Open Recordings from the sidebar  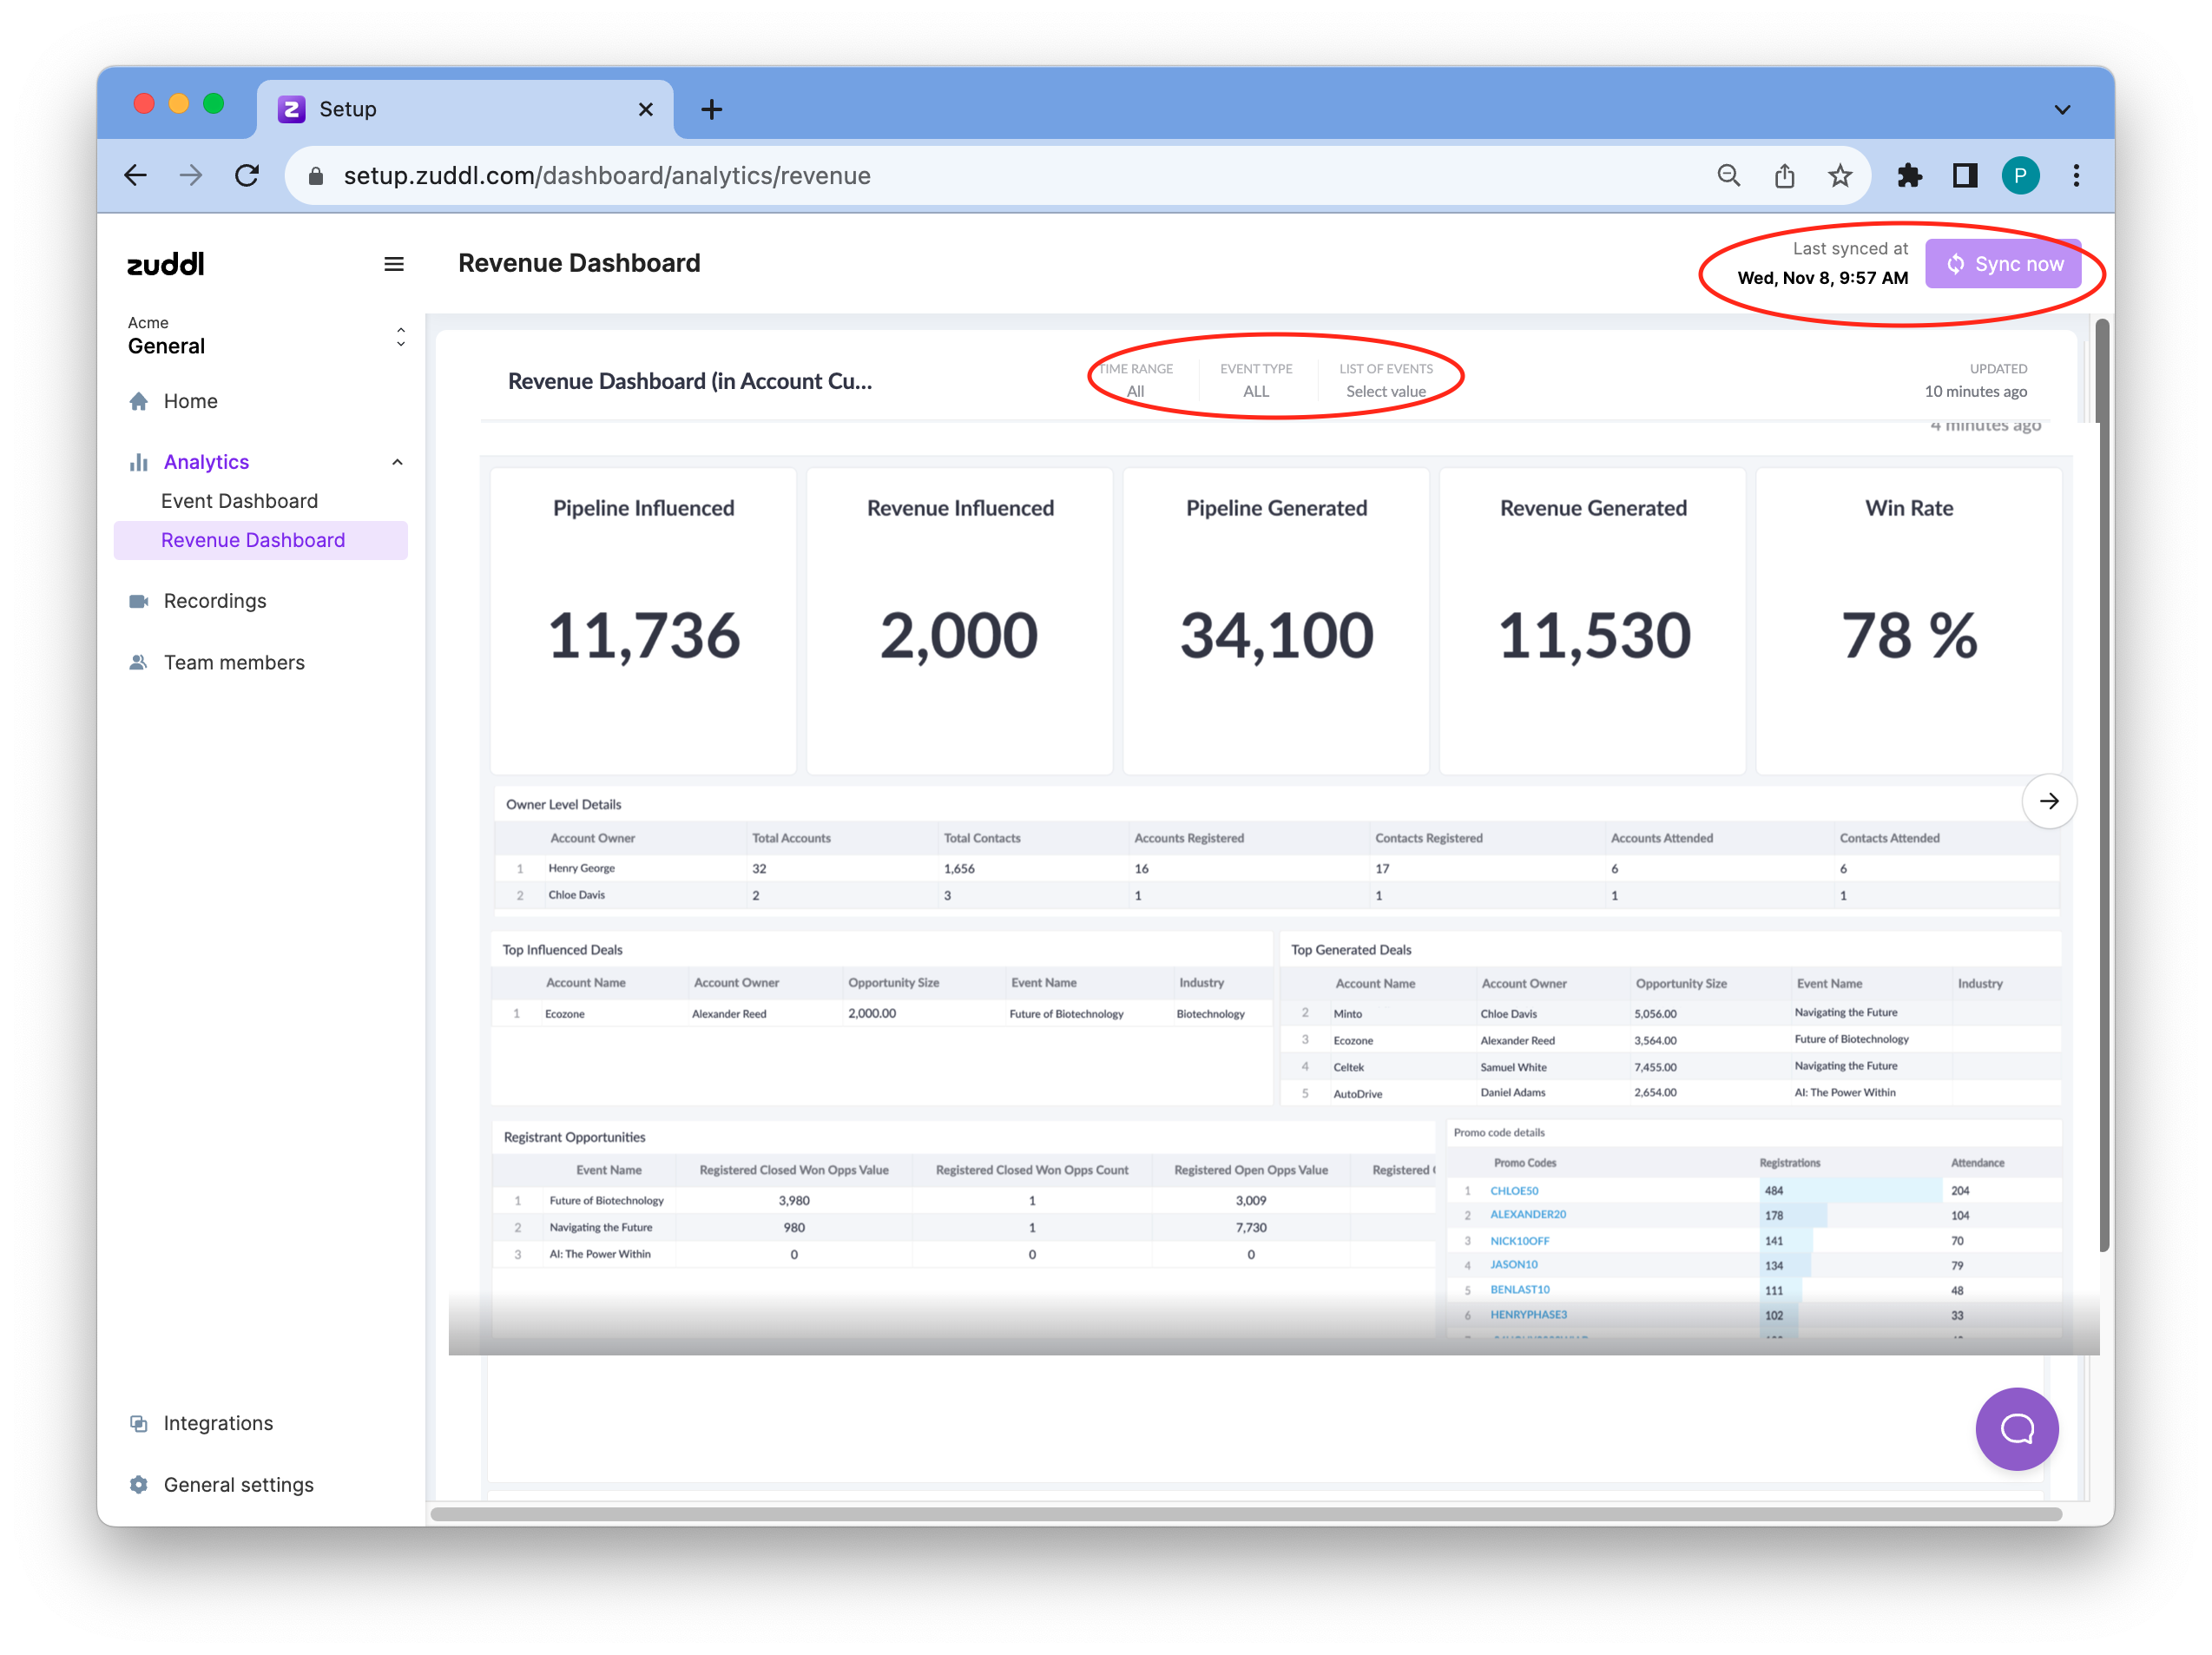214,601
